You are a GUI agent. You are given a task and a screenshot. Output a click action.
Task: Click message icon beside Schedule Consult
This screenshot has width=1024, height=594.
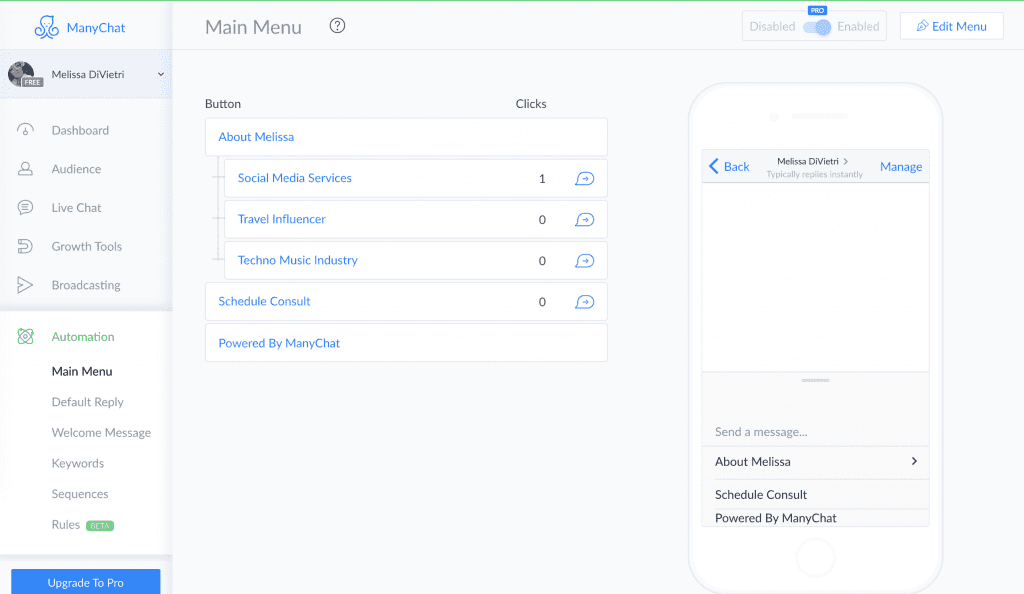tap(584, 302)
